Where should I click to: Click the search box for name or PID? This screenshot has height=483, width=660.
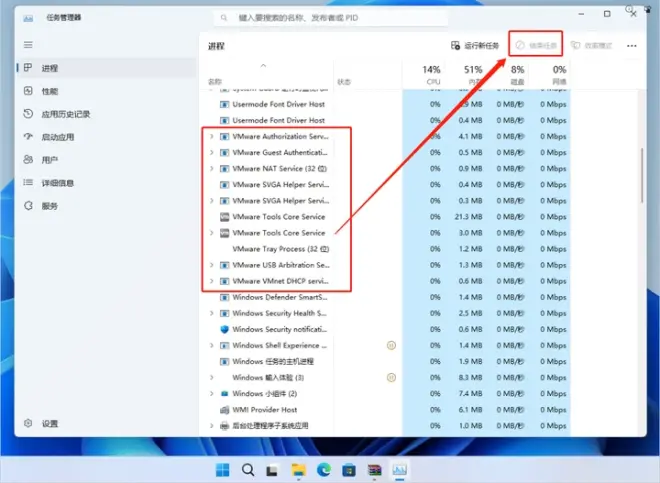point(330,18)
